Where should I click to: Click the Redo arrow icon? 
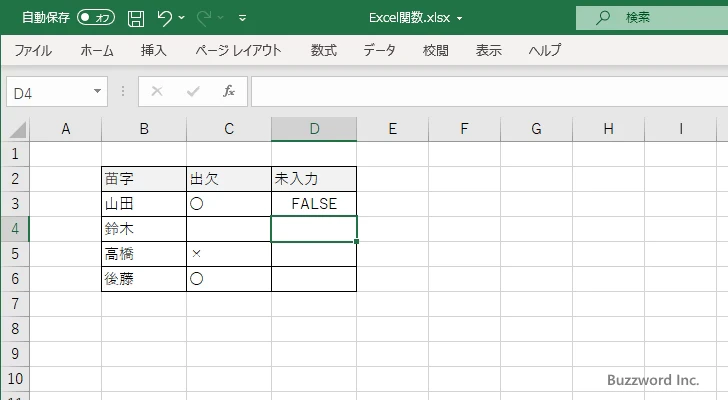[203, 18]
